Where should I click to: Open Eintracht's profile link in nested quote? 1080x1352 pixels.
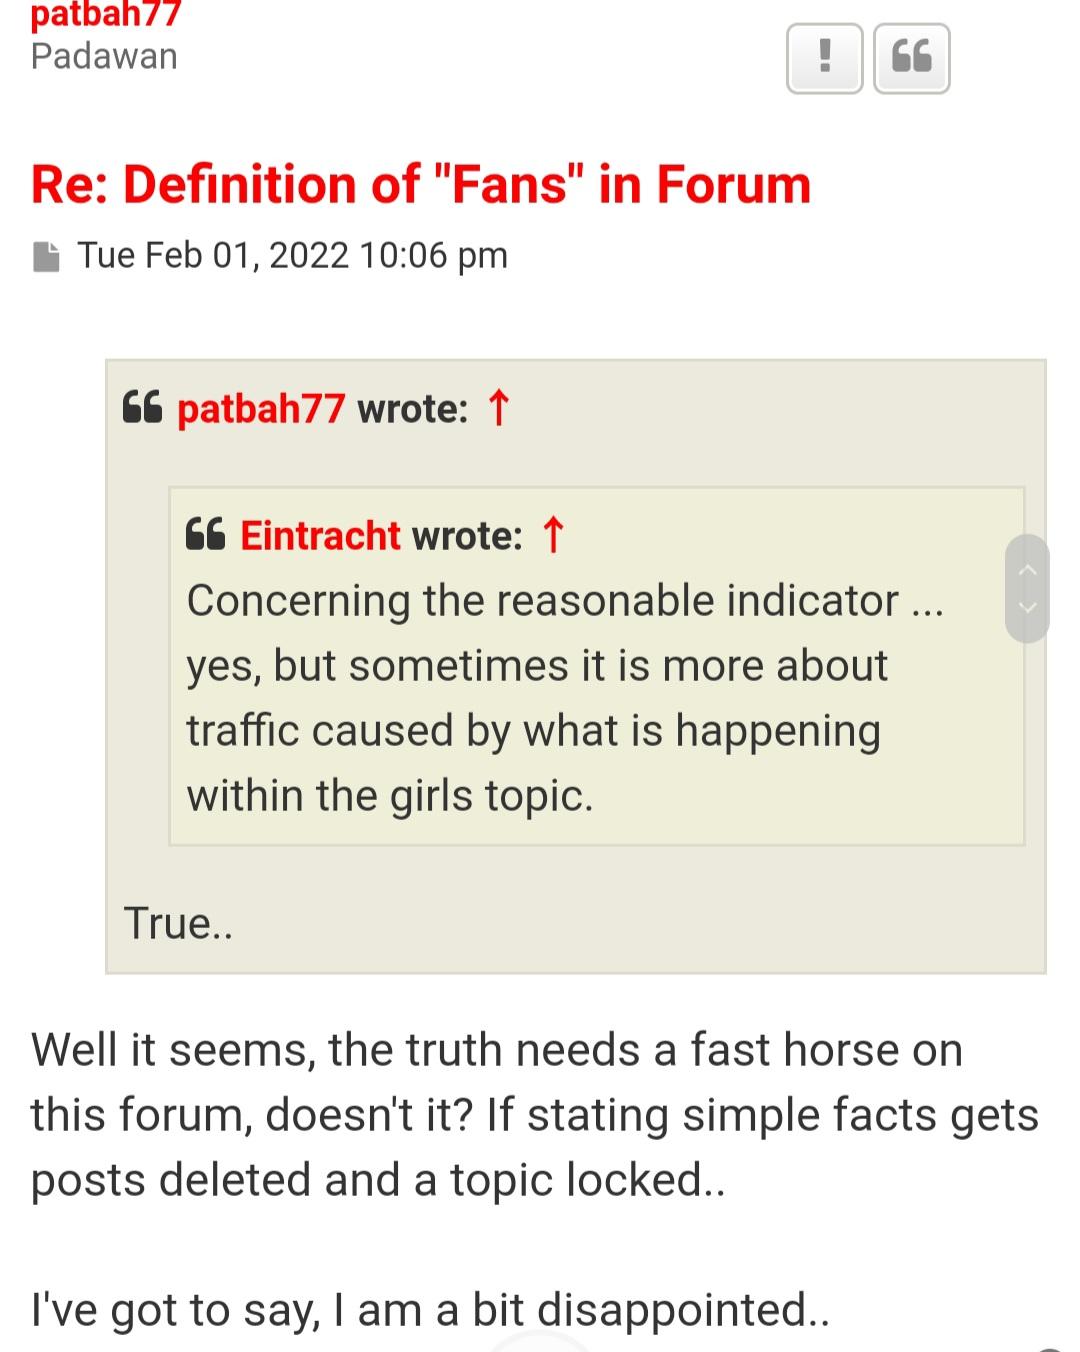[x=320, y=536]
